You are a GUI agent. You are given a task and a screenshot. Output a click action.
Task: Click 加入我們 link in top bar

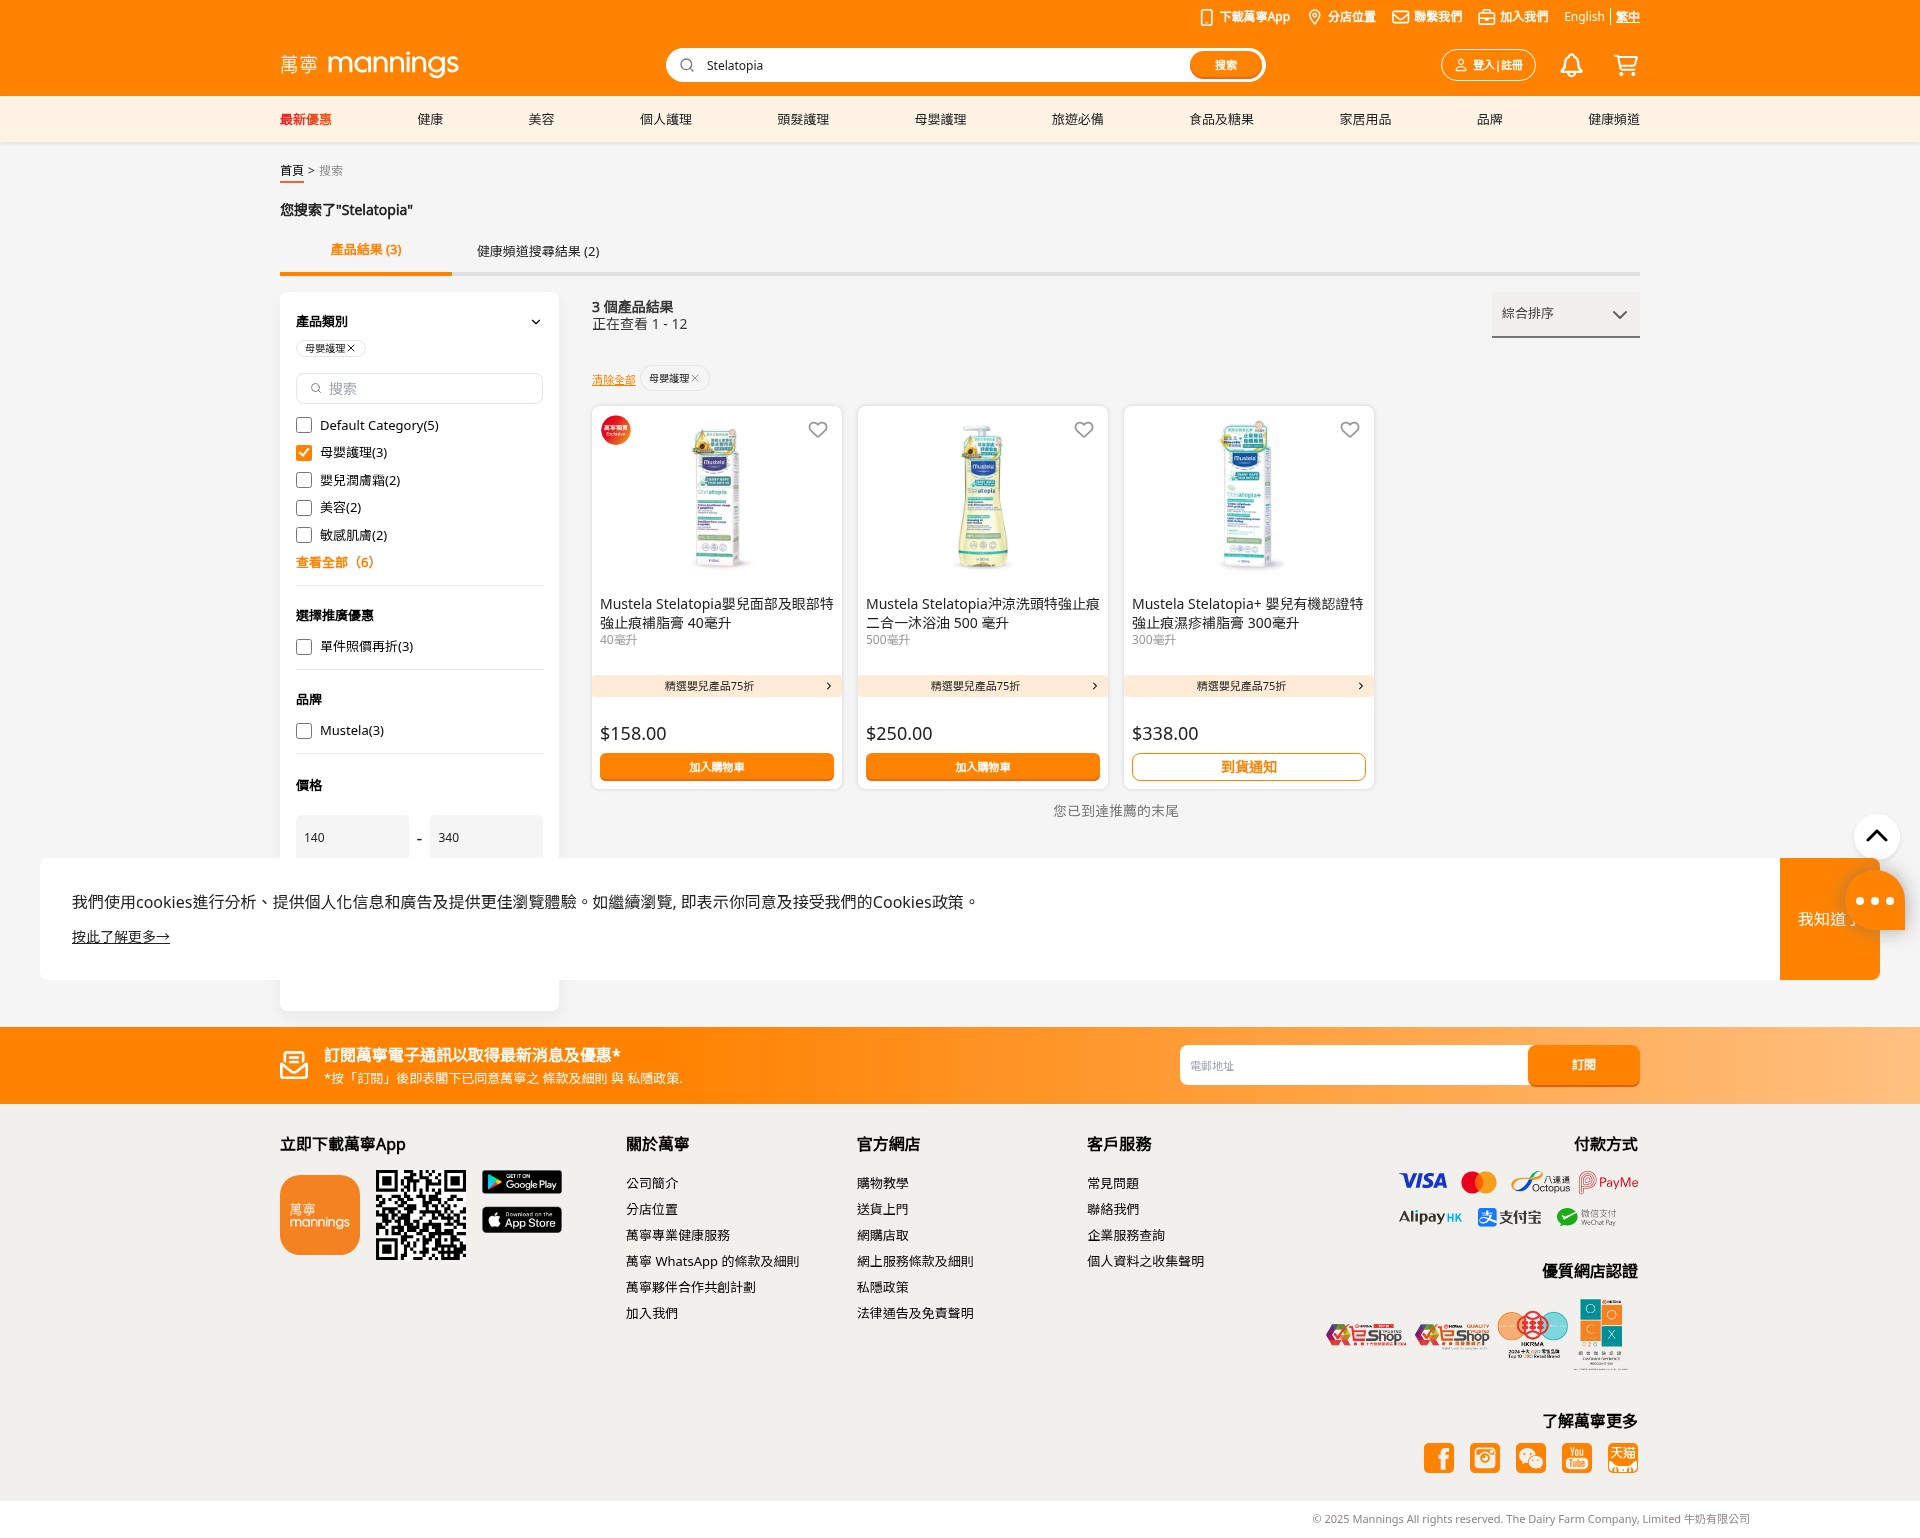[x=1513, y=17]
